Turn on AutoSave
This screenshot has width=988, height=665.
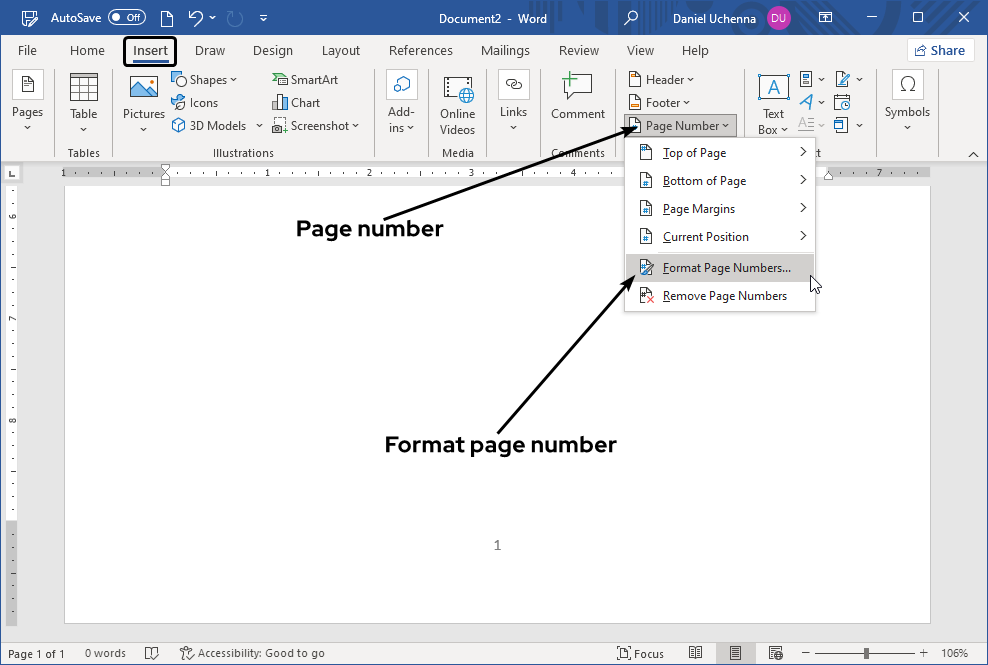[127, 16]
